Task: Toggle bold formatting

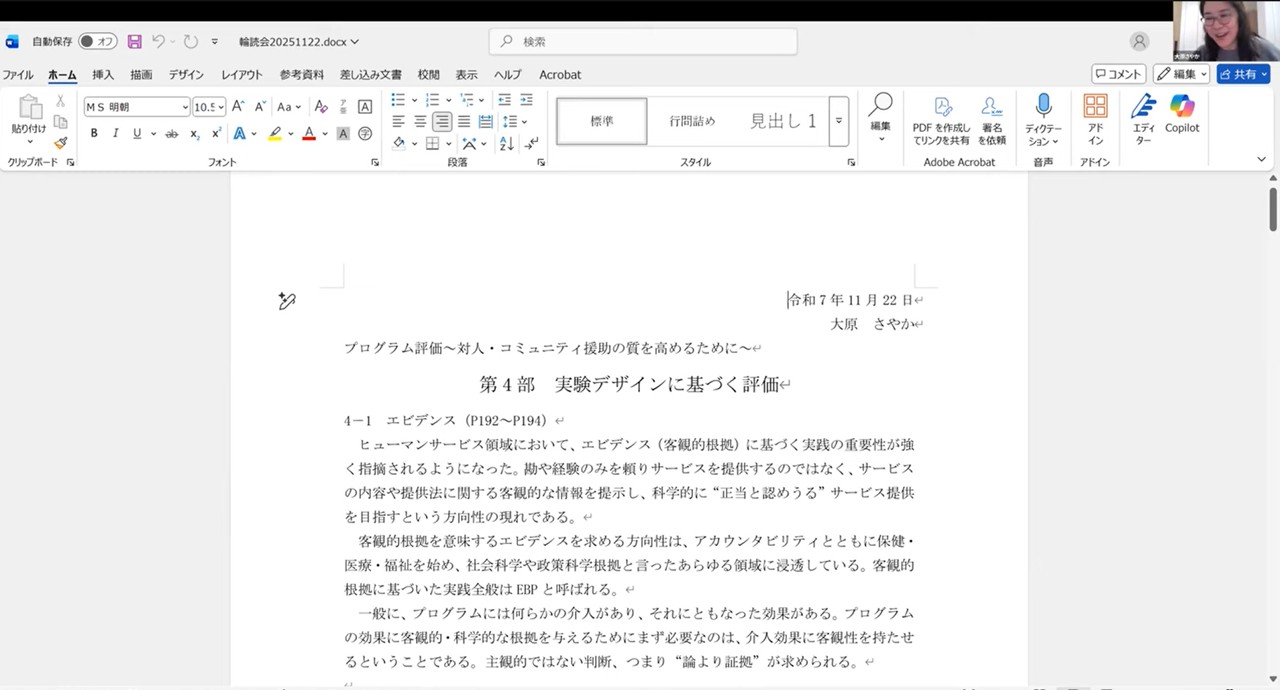Action: click(x=94, y=134)
